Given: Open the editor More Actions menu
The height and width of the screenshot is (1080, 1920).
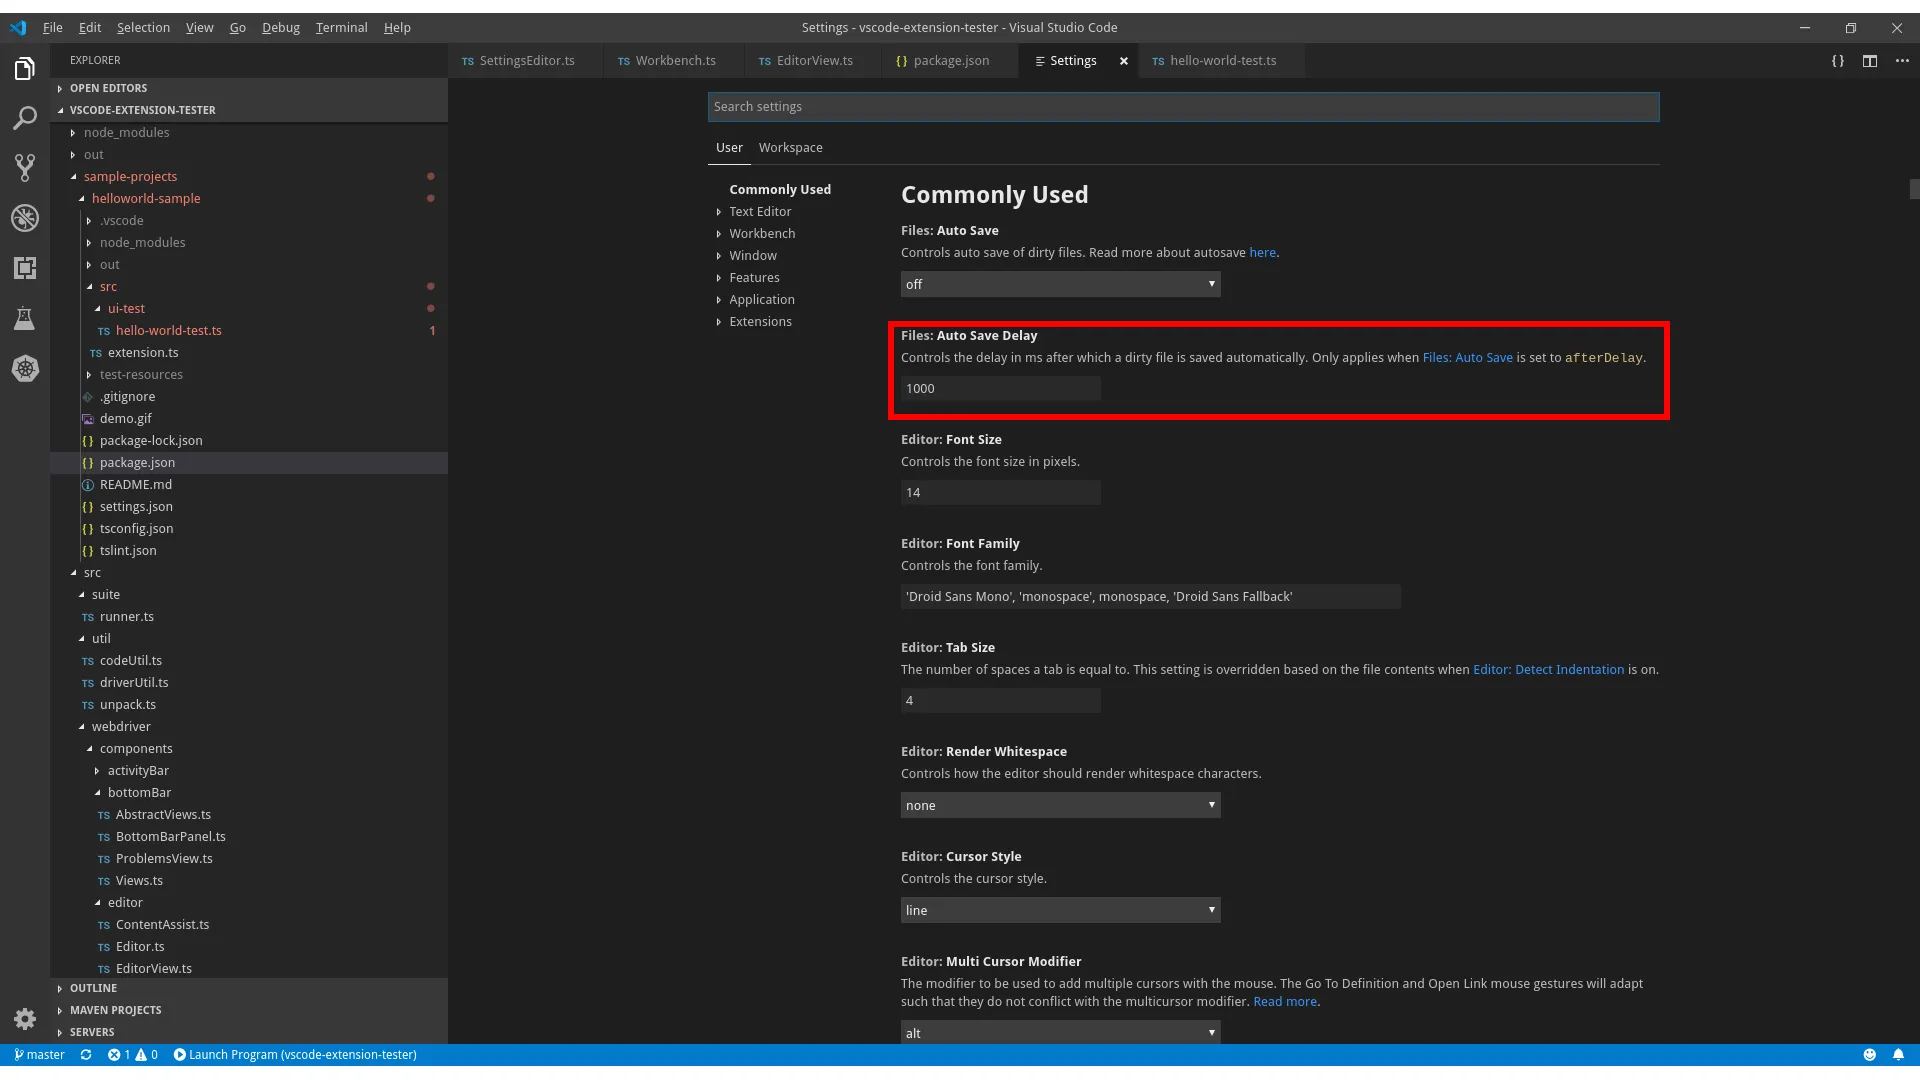Looking at the screenshot, I should (x=1902, y=61).
